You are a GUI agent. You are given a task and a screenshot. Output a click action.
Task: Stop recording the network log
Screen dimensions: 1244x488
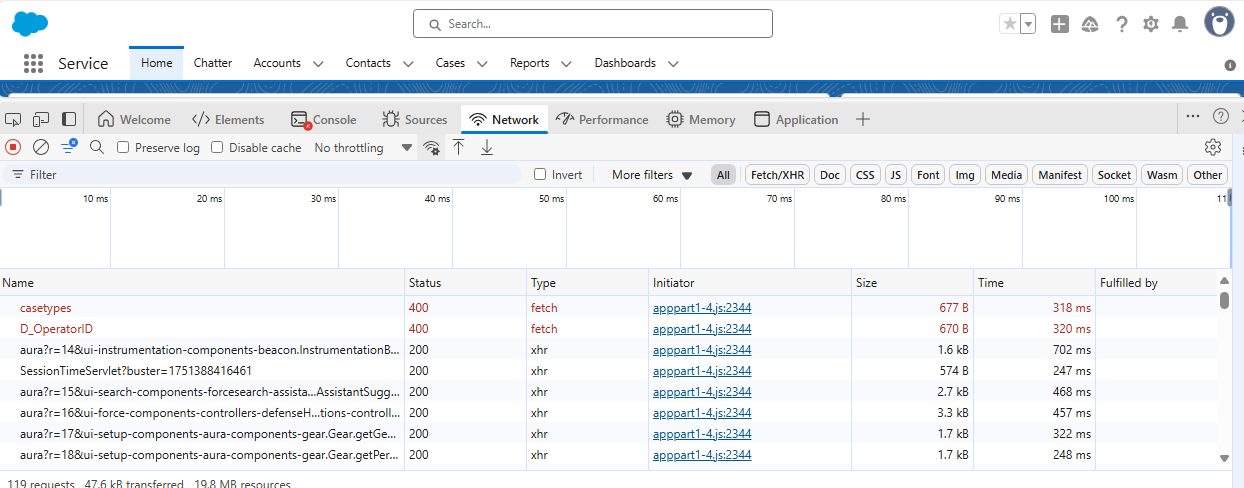coord(13,147)
